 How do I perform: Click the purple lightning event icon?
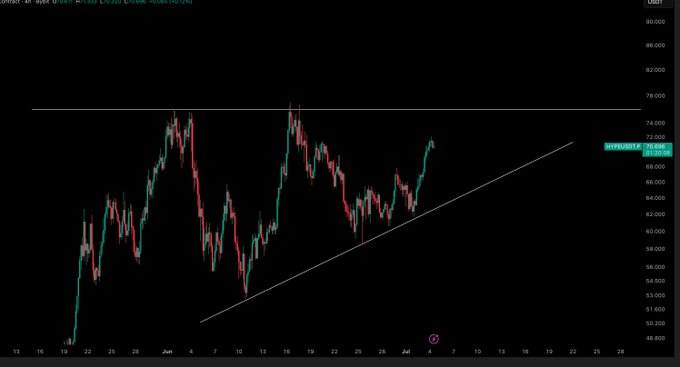tap(434, 339)
